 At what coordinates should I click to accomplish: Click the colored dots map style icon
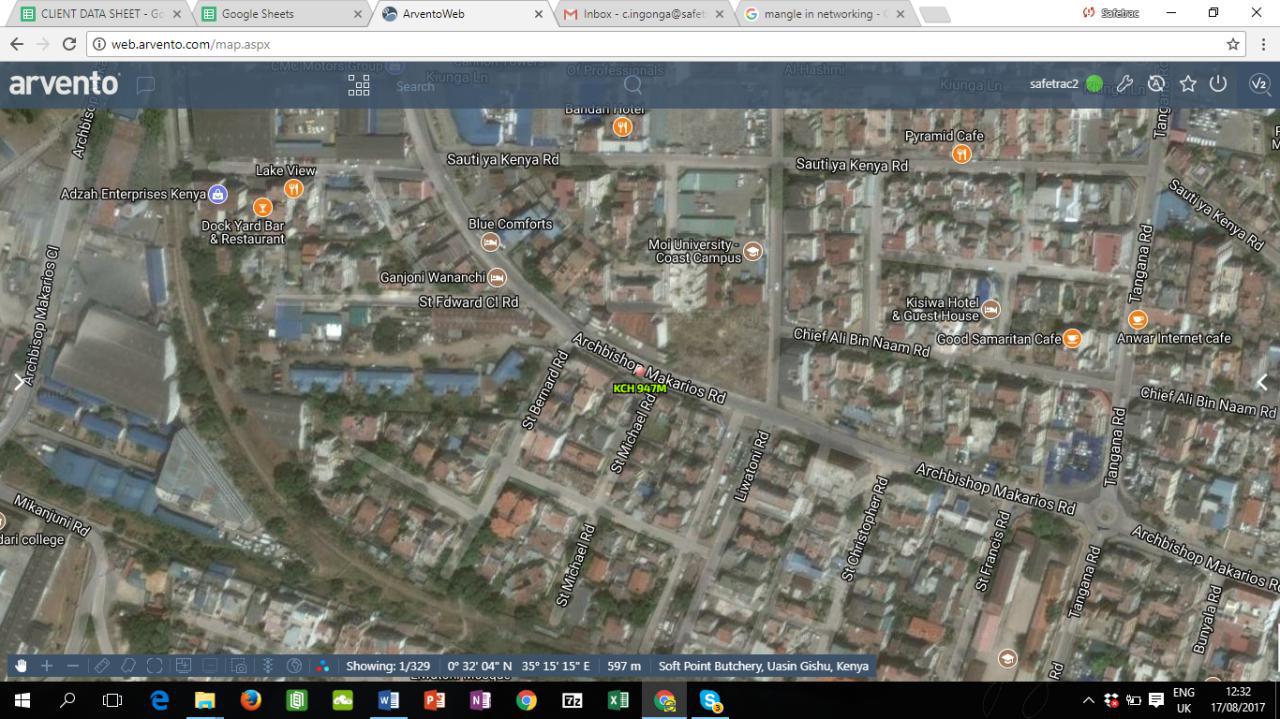point(322,666)
